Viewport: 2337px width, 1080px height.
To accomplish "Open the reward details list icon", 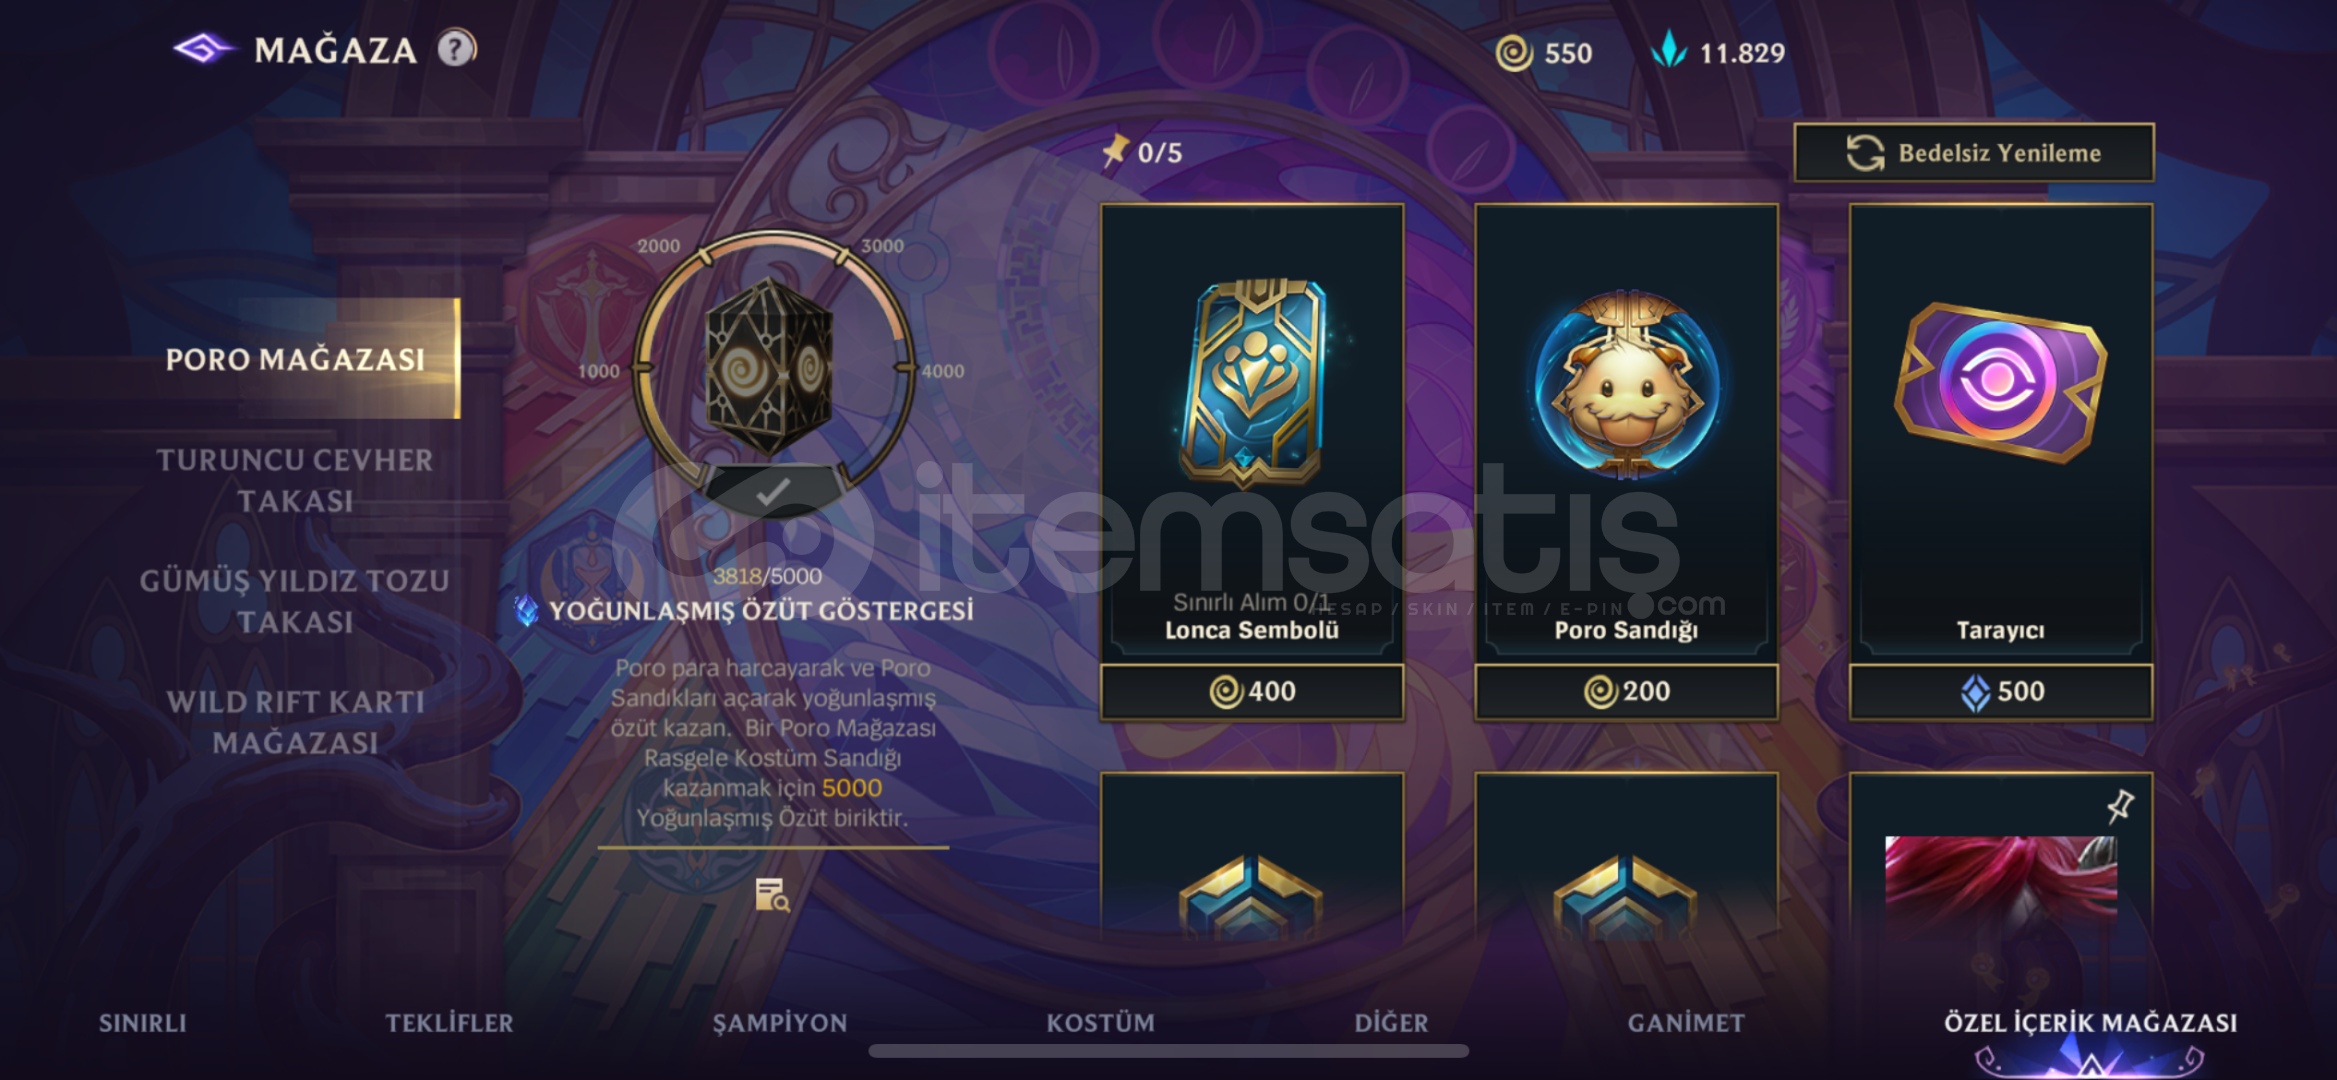I will [772, 895].
